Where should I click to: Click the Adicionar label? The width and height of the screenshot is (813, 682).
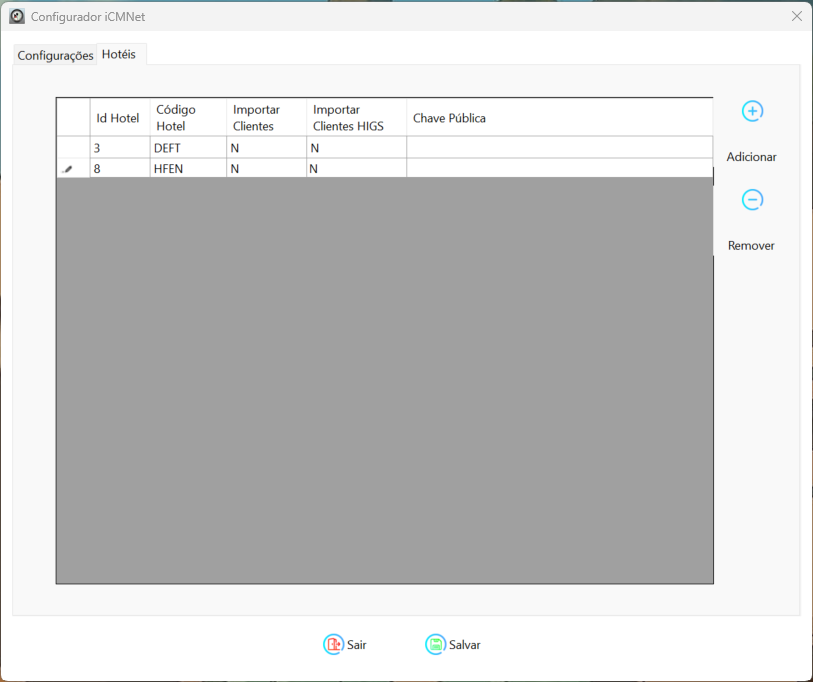pyautogui.click(x=751, y=157)
